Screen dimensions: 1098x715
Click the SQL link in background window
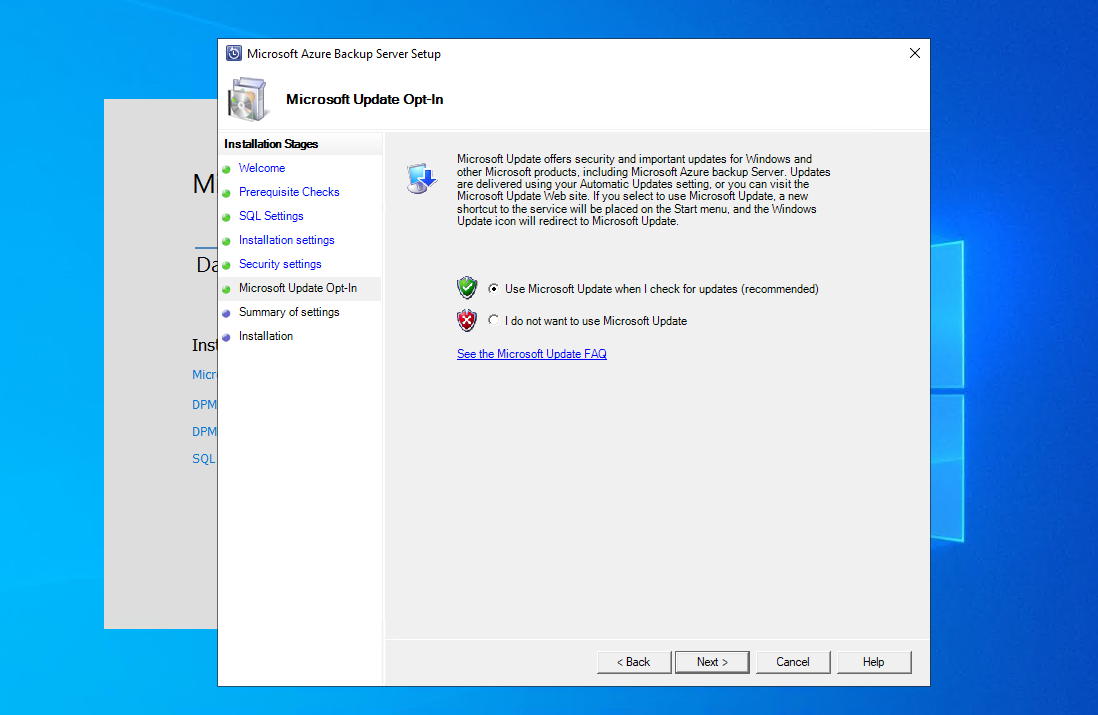point(204,459)
